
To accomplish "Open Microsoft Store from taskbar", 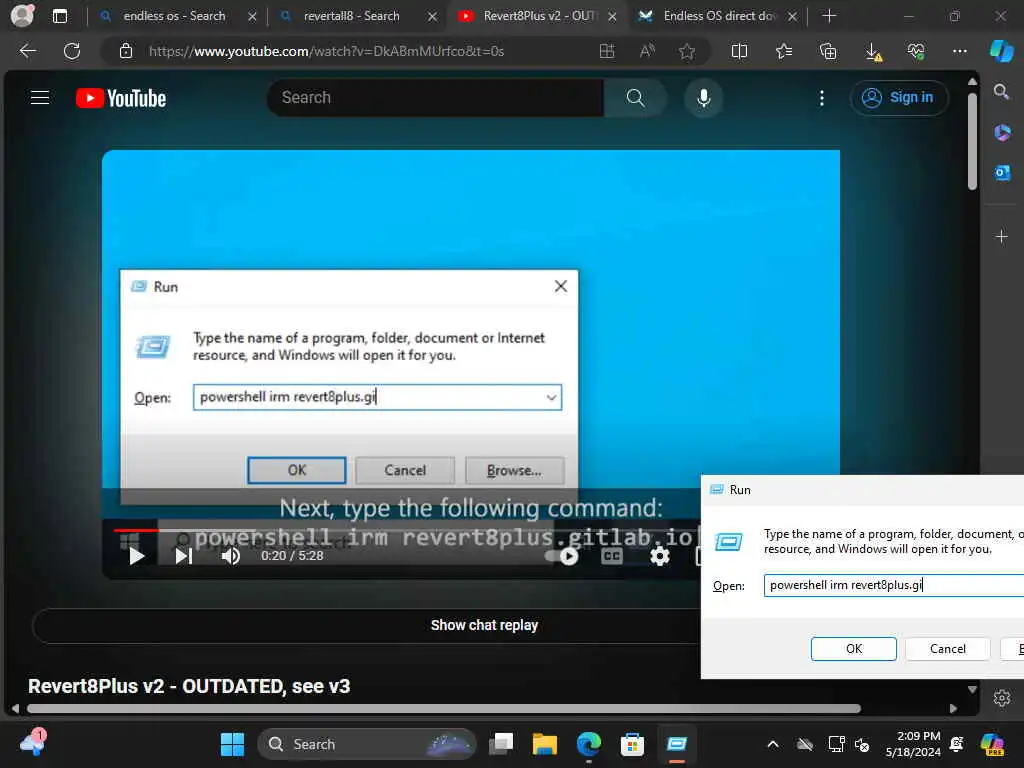I will pos(632,744).
